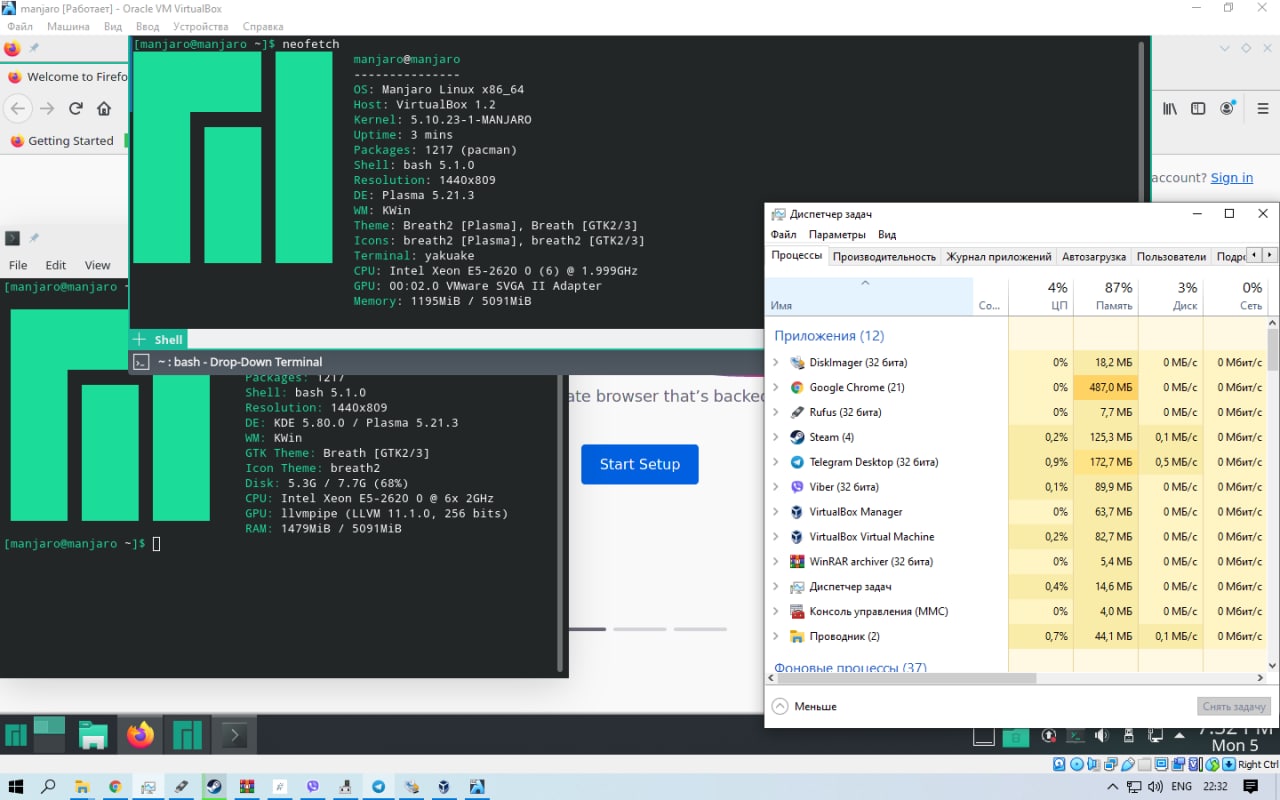Screen dimensions: 1280x800
Task: Expand Telegram Desktop process row
Action: (776, 462)
